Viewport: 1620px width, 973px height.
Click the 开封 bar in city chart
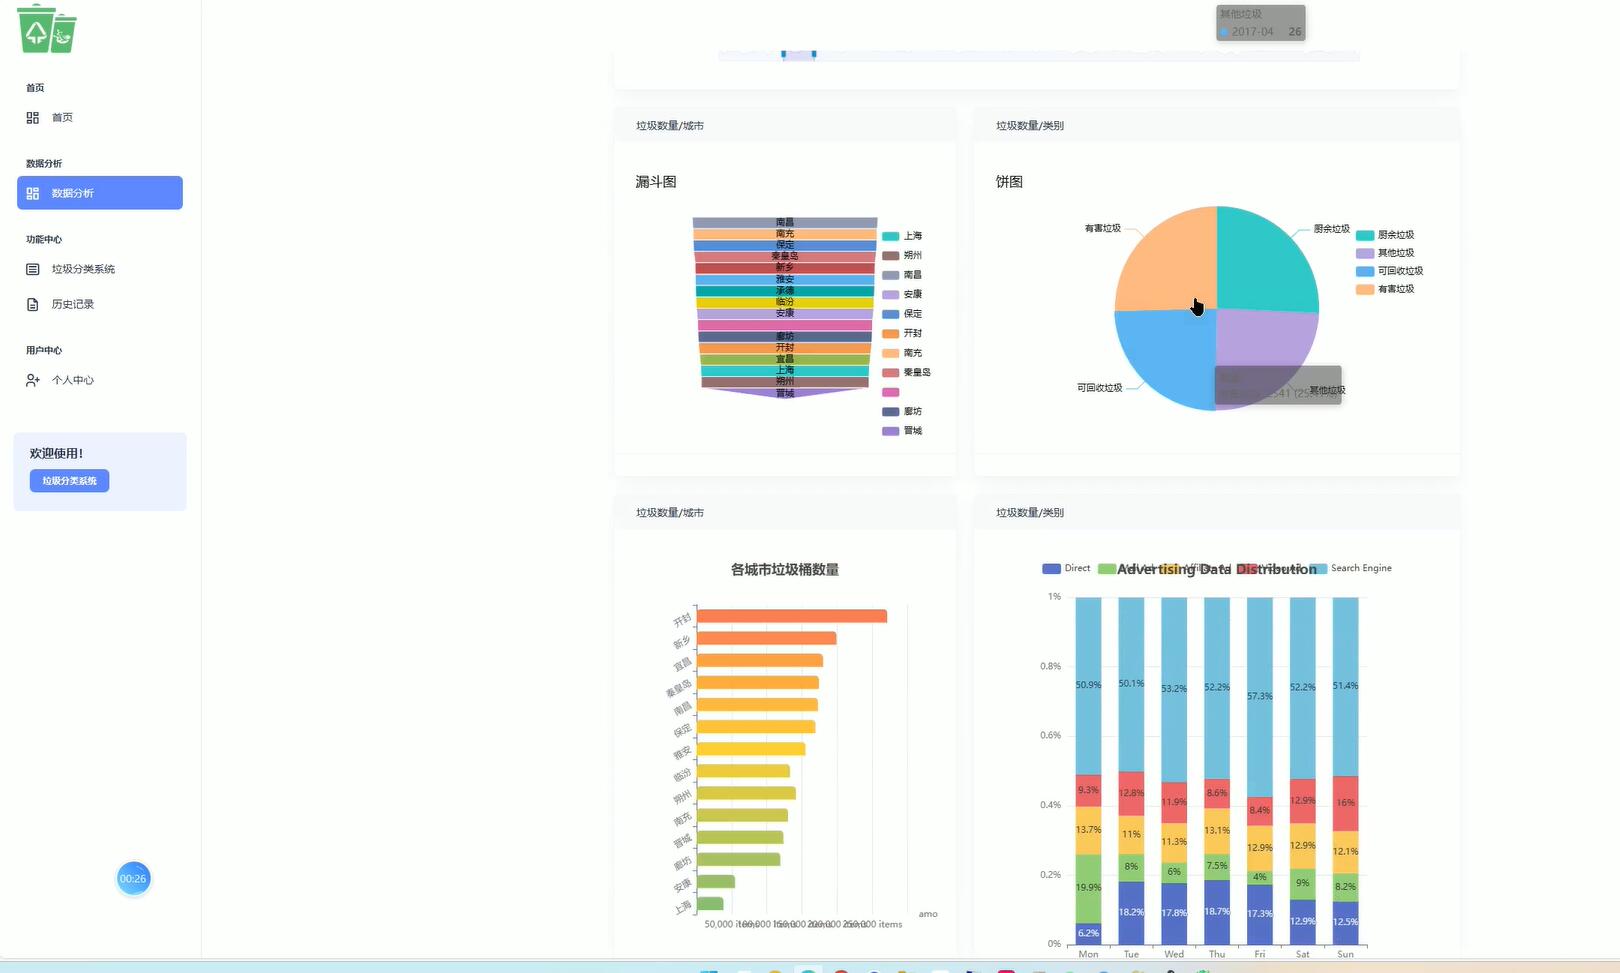[x=791, y=616]
